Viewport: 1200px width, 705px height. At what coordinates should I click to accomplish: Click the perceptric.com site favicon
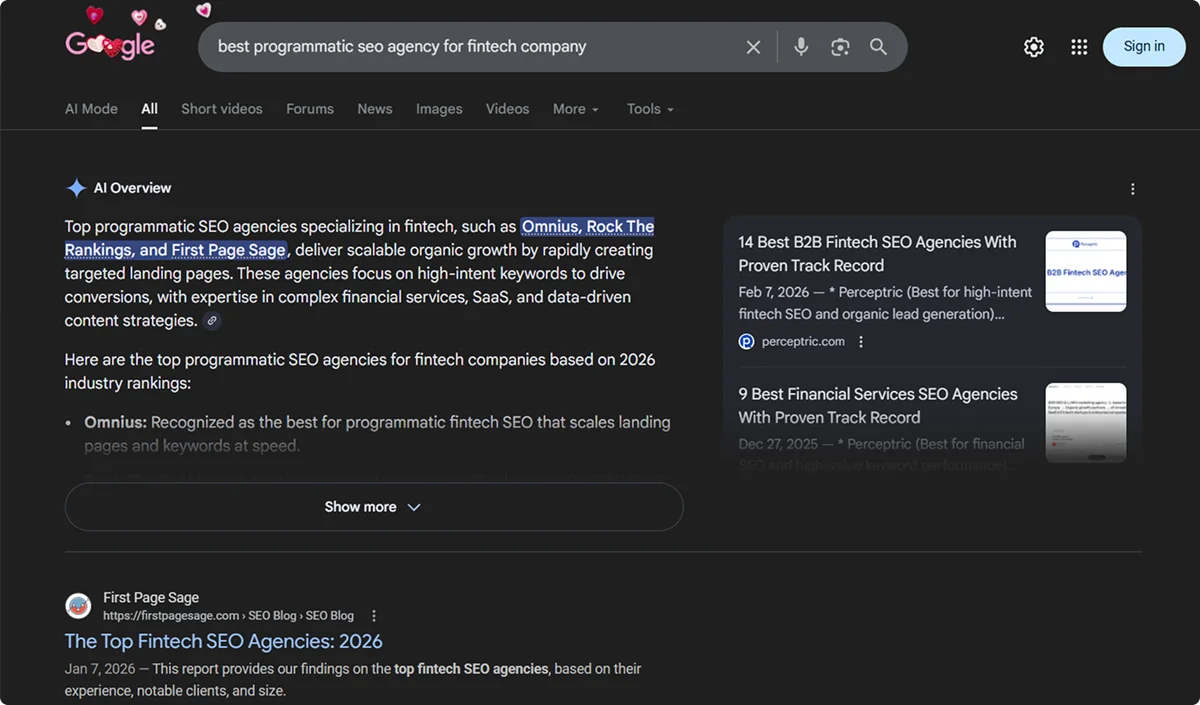click(746, 341)
